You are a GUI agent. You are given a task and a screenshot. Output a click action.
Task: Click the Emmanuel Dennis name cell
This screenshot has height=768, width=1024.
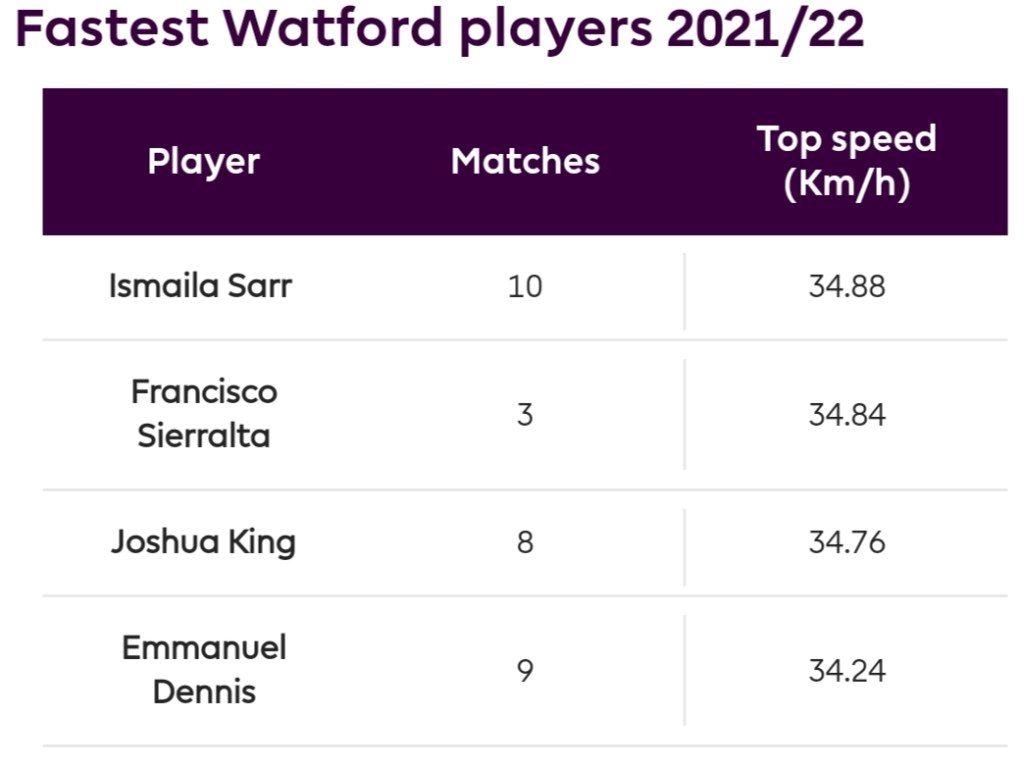click(204, 669)
